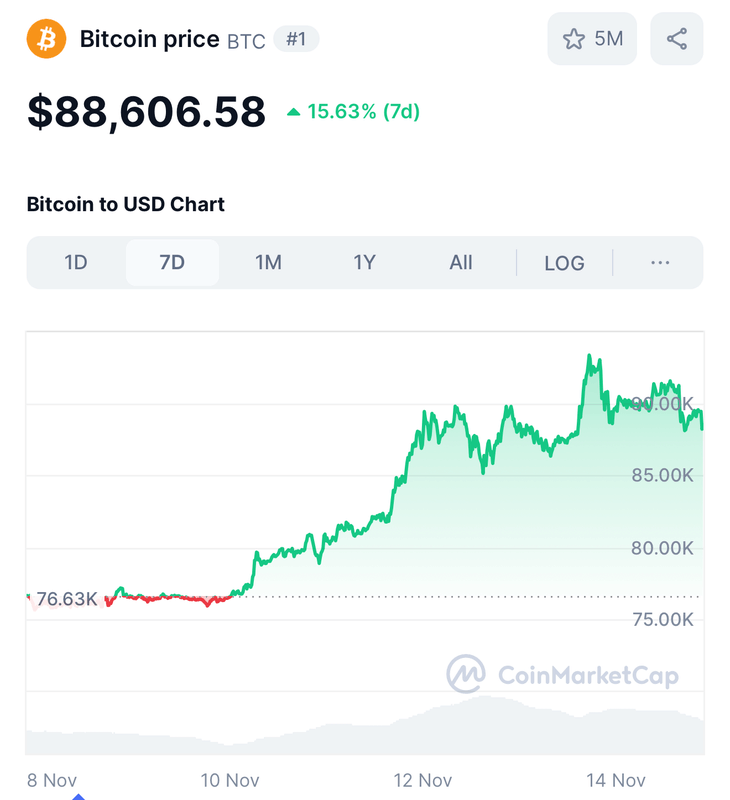Viewport: 730px width, 800px height.
Task: Click the #1 rank badge
Action: 296,40
